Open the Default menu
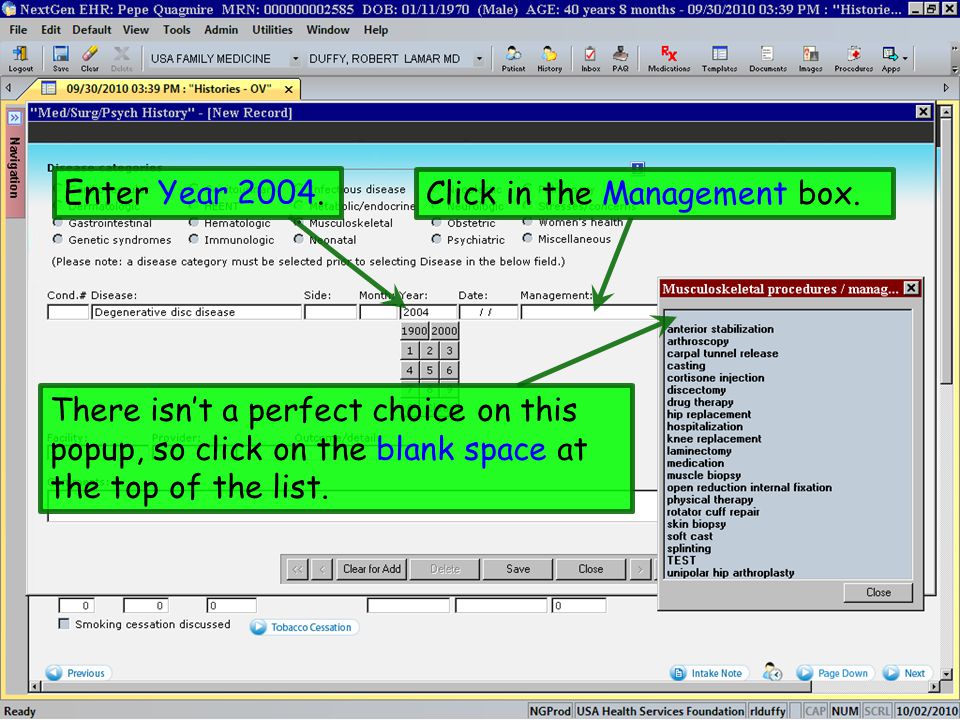Viewport: 960px width, 720px height. pos(92,29)
